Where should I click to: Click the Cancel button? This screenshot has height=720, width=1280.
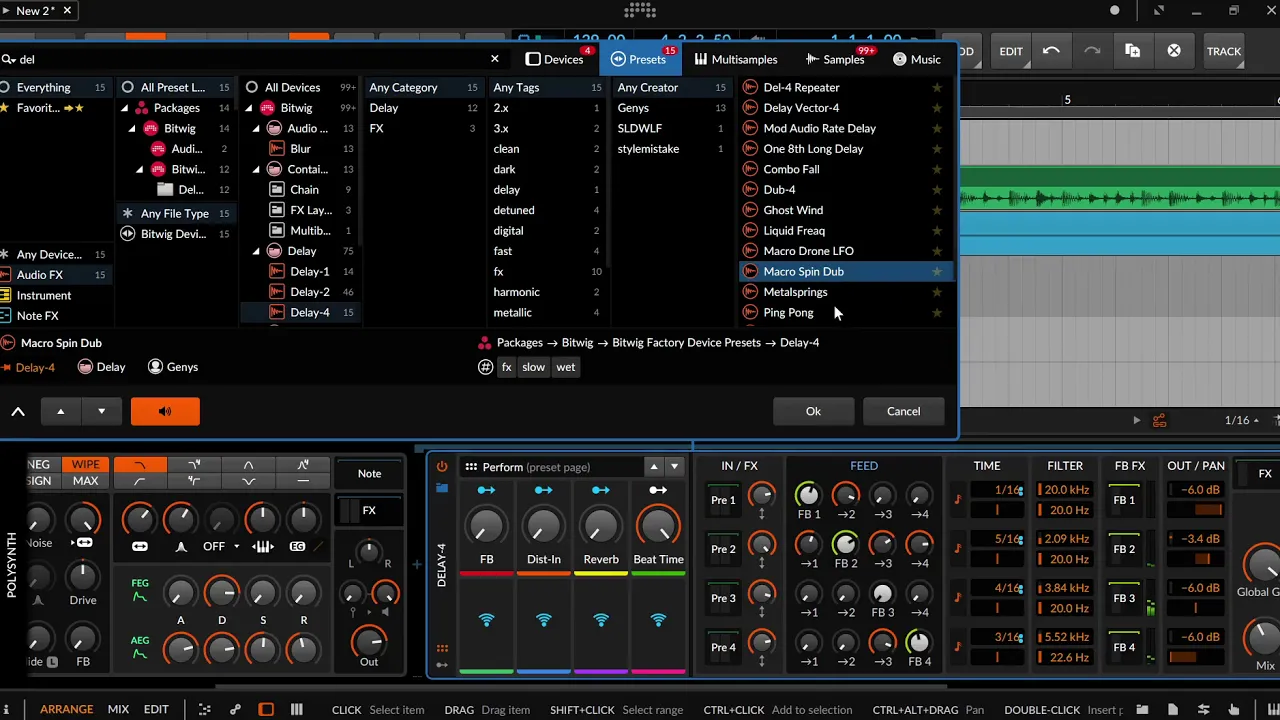click(x=903, y=411)
